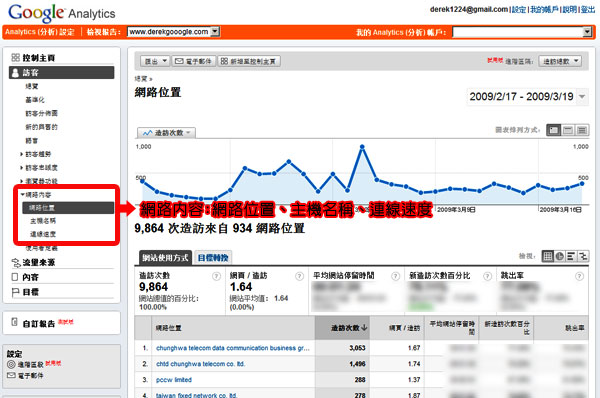Click the Google Analytics logo
The height and width of the screenshot is (398, 600).
point(62,13)
